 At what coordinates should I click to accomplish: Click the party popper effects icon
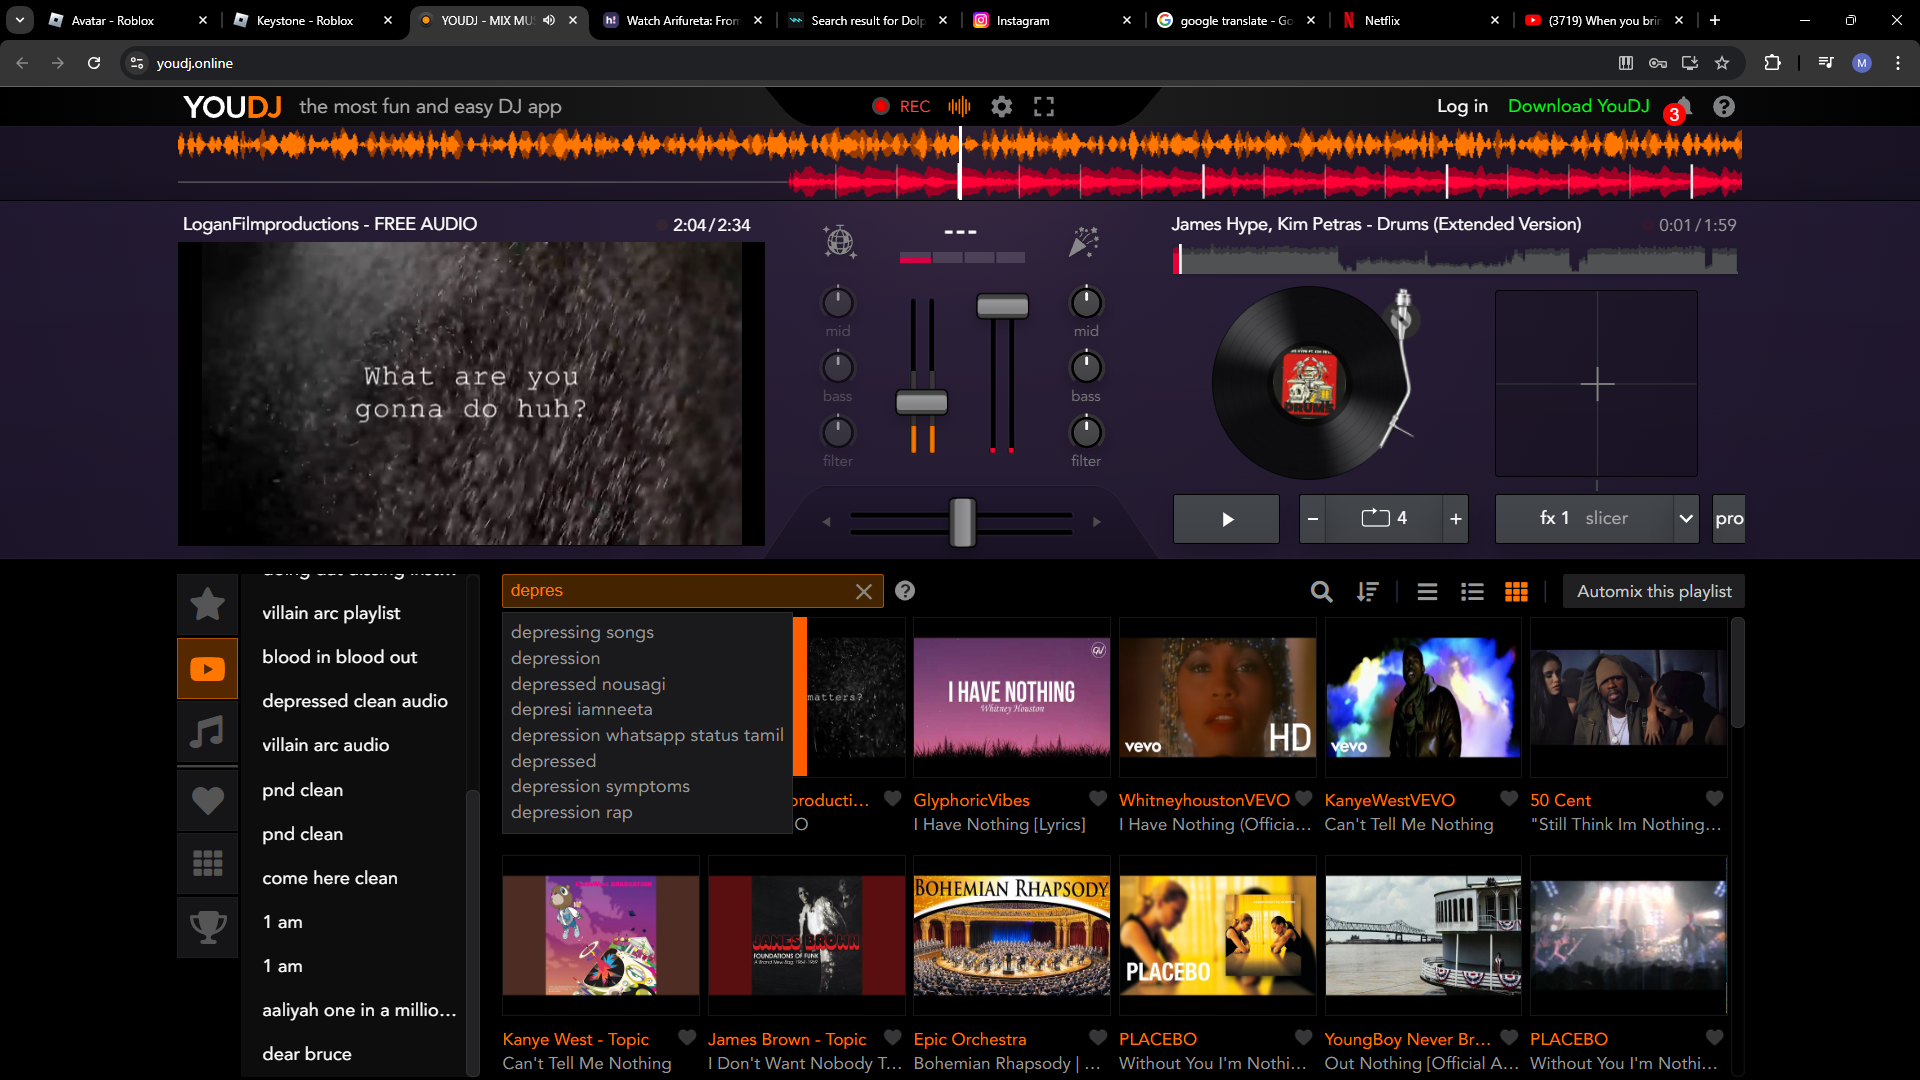click(1084, 241)
